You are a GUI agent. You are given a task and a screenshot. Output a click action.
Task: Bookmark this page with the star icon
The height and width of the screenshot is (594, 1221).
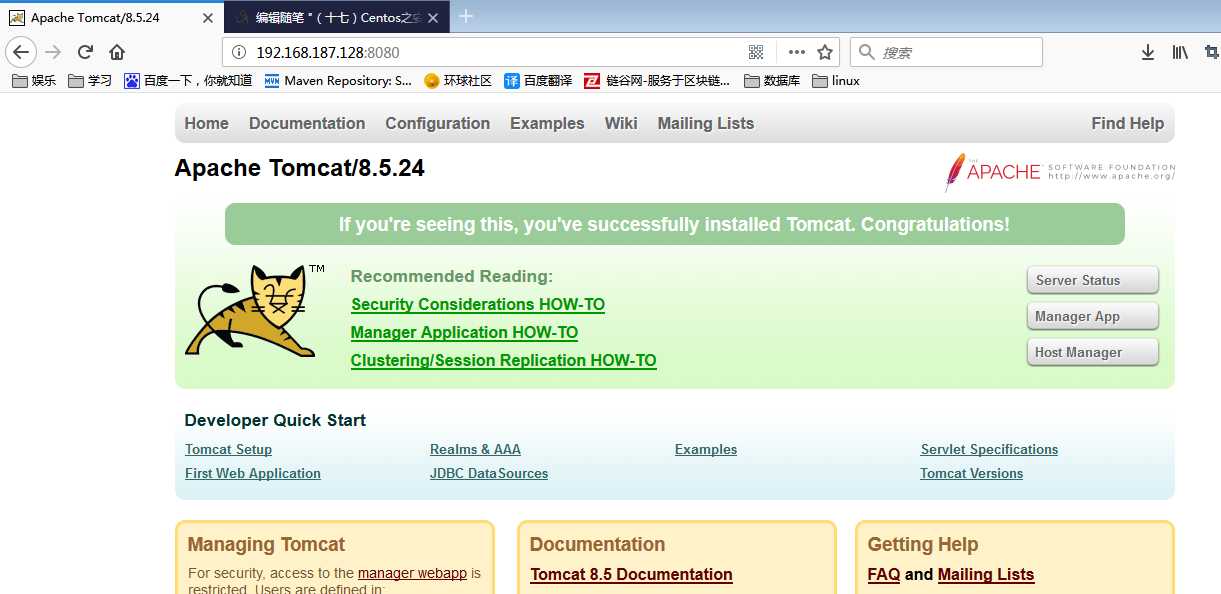(825, 52)
